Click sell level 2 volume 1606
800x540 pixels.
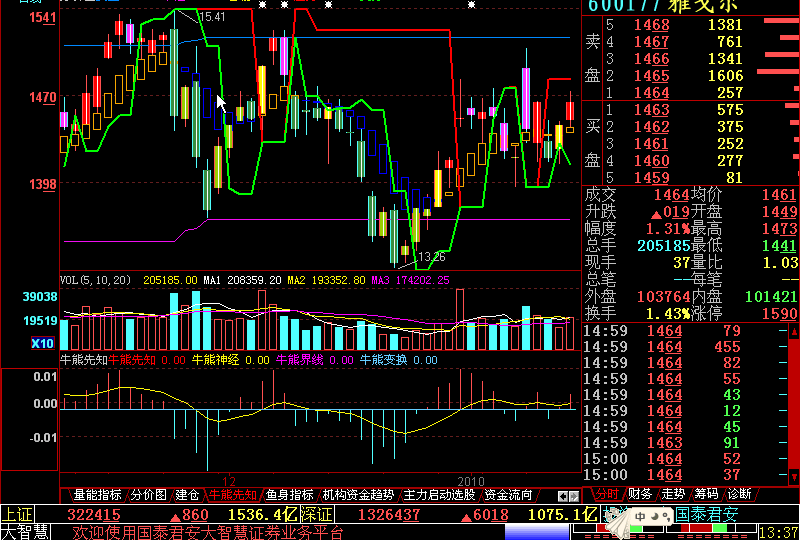point(726,76)
